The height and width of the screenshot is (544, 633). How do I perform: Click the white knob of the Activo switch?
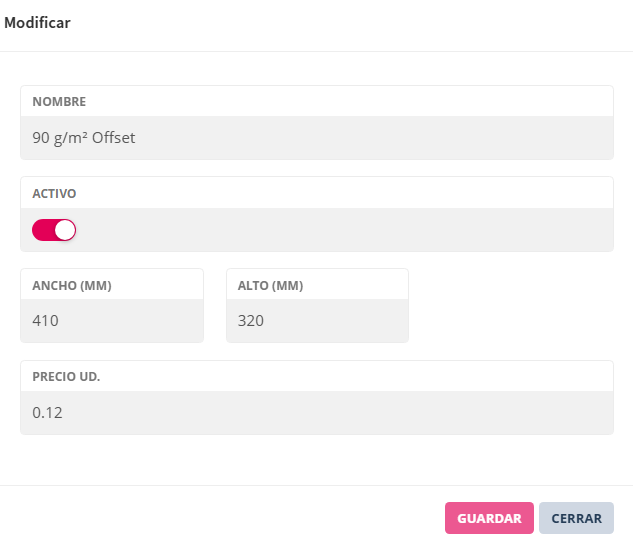coord(65,230)
